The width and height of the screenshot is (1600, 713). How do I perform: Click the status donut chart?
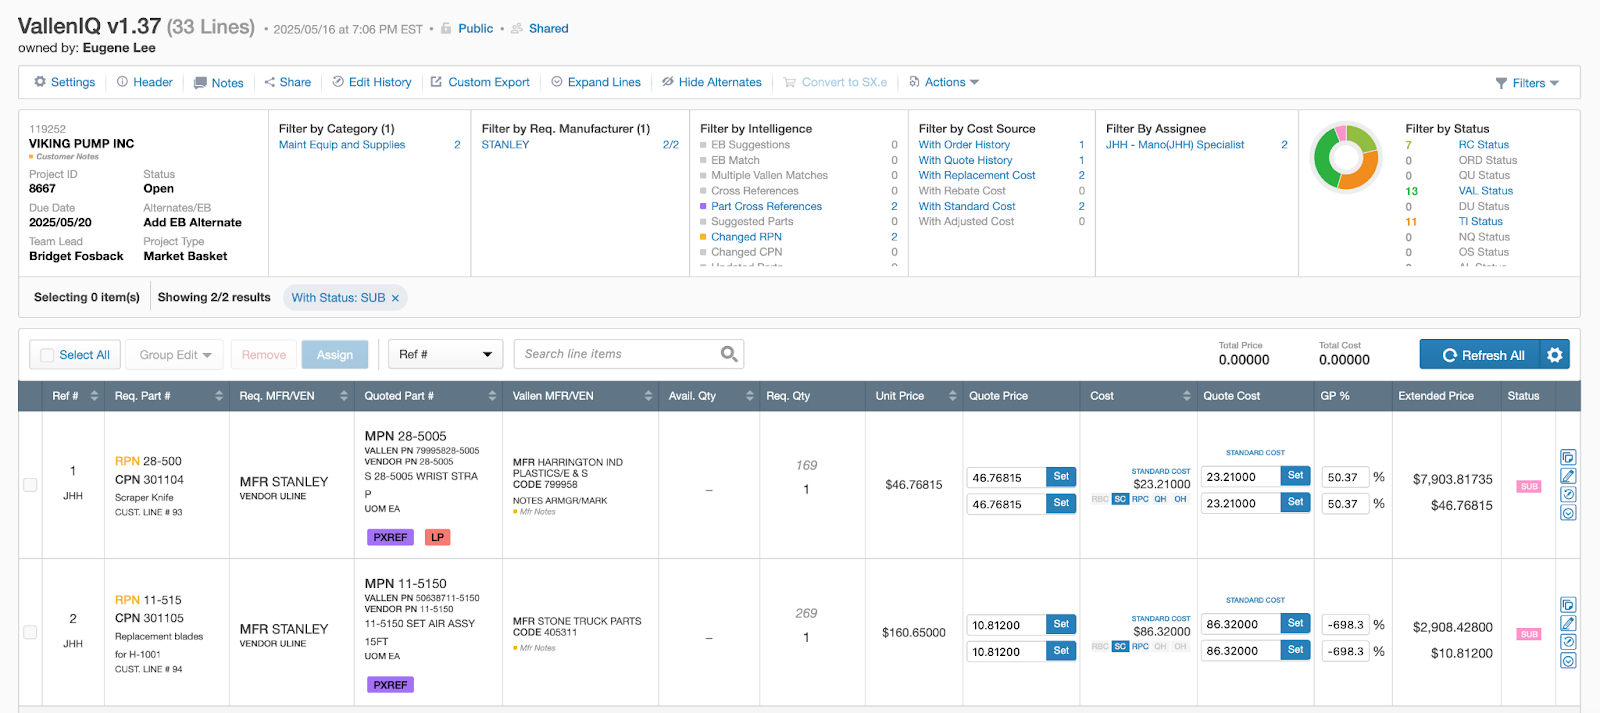[x=1346, y=157]
